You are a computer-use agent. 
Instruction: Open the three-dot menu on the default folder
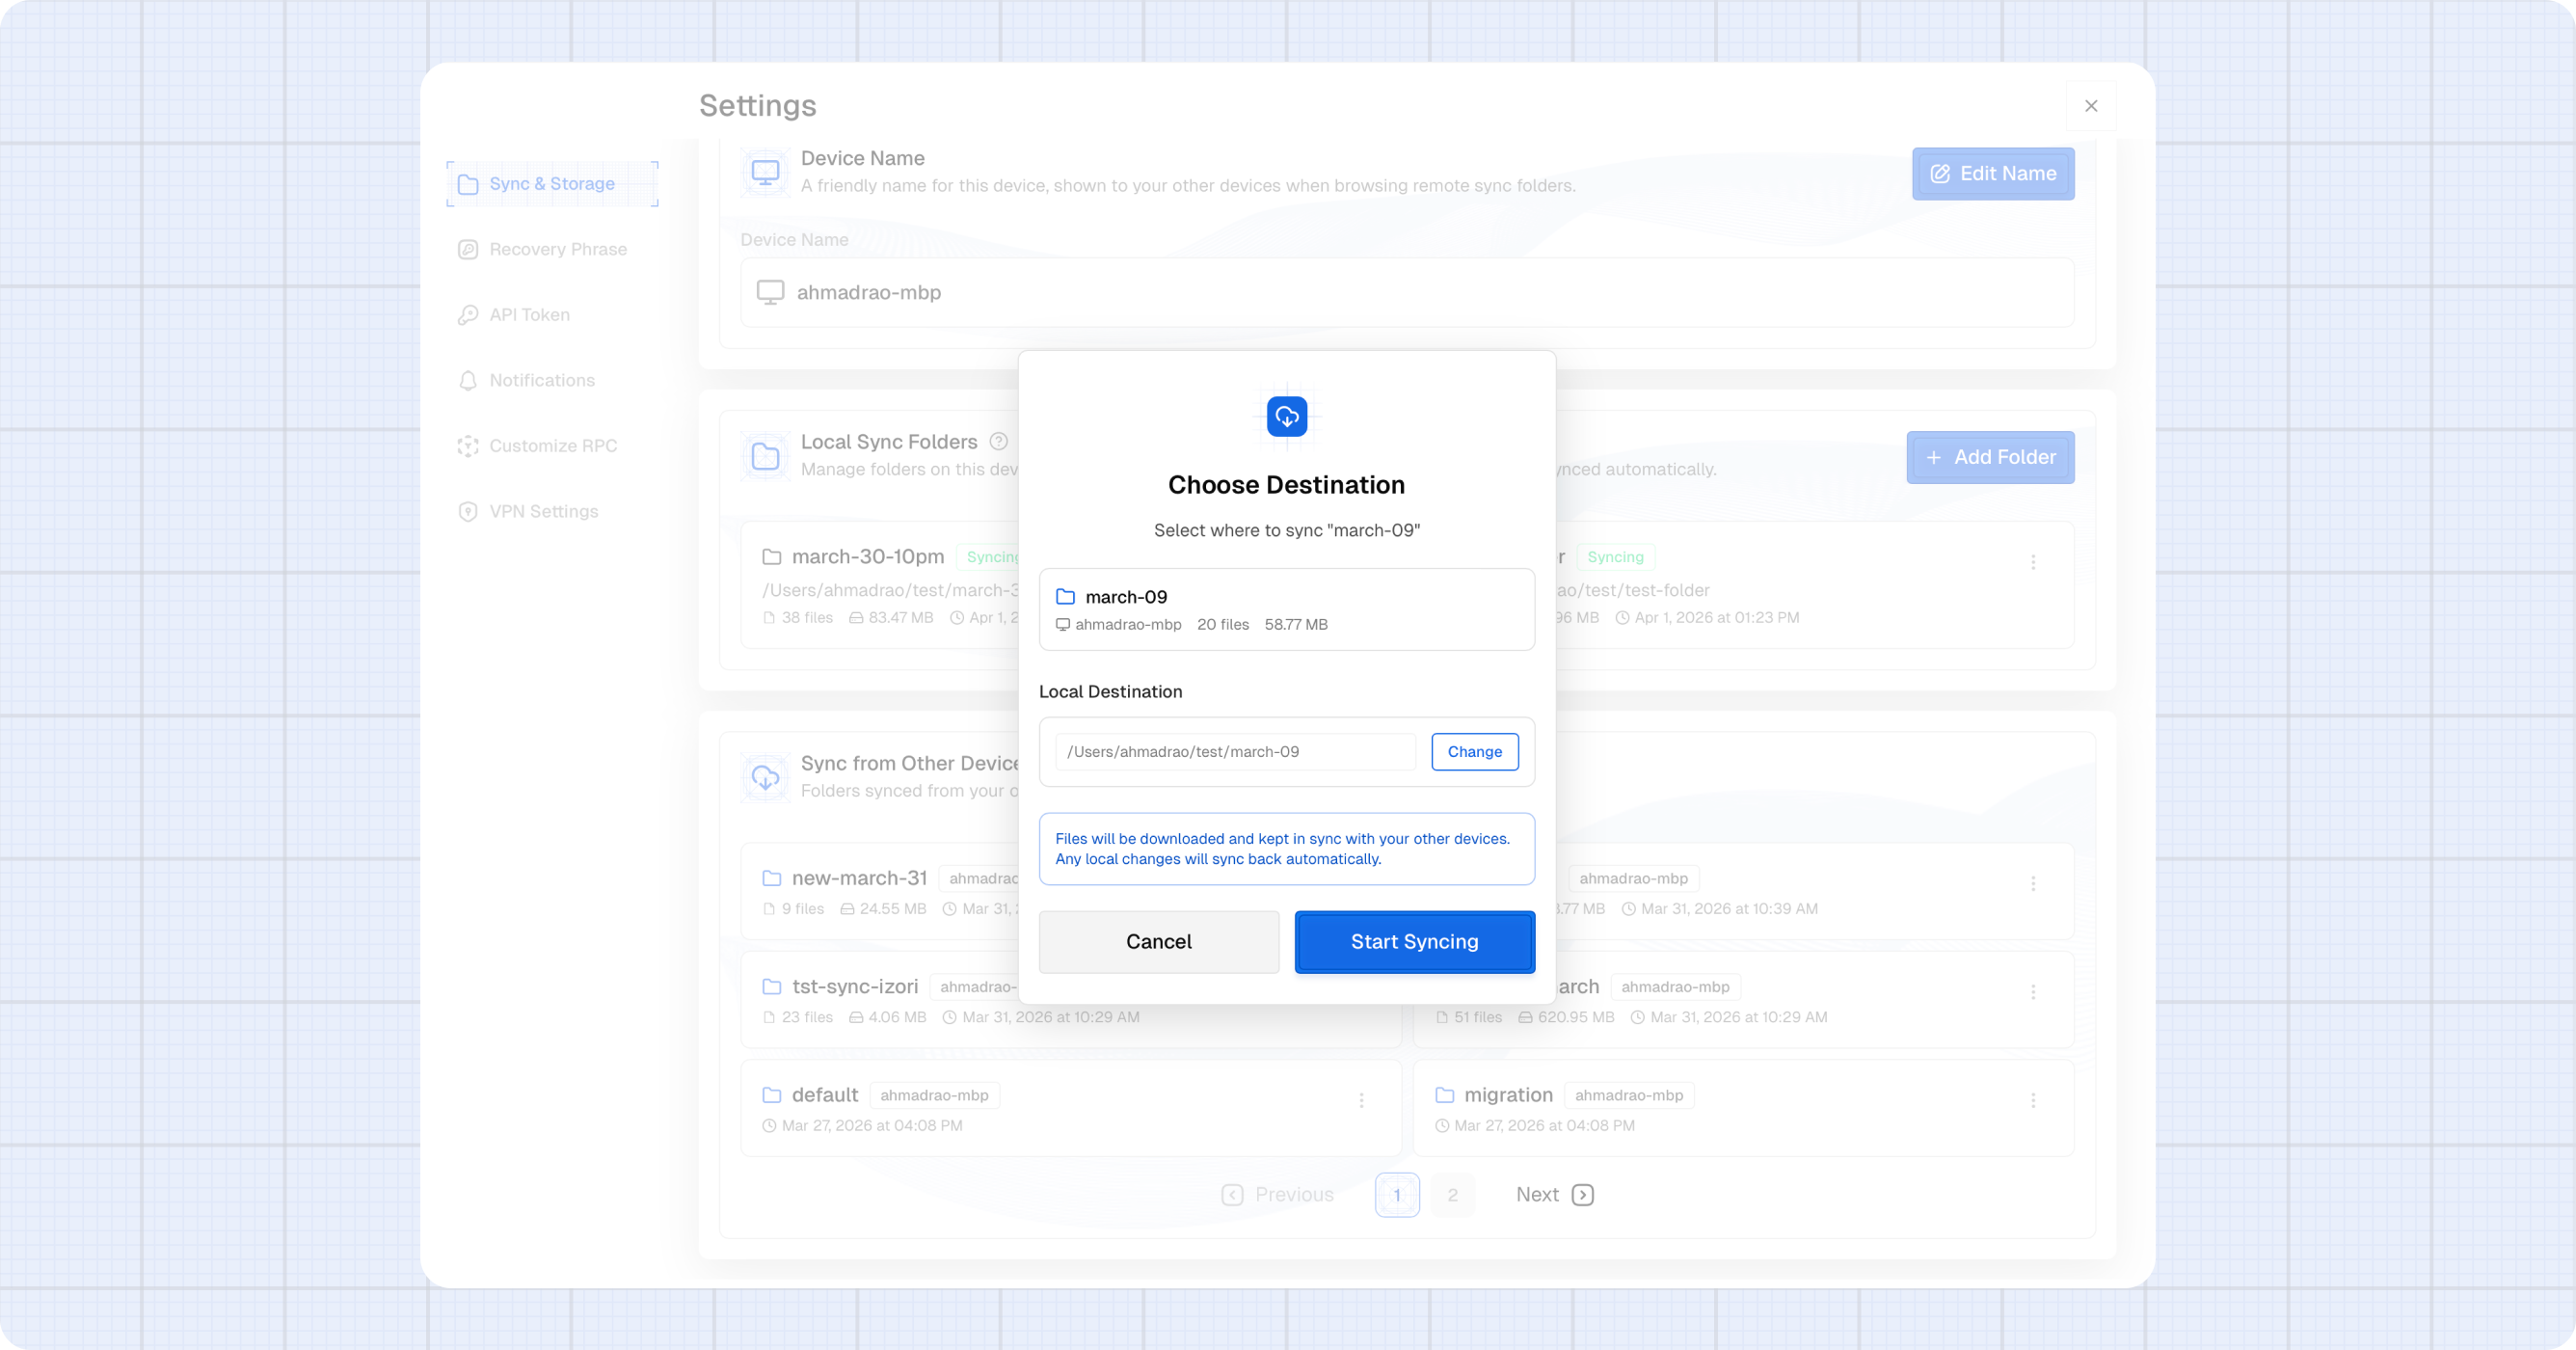point(1362,1100)
